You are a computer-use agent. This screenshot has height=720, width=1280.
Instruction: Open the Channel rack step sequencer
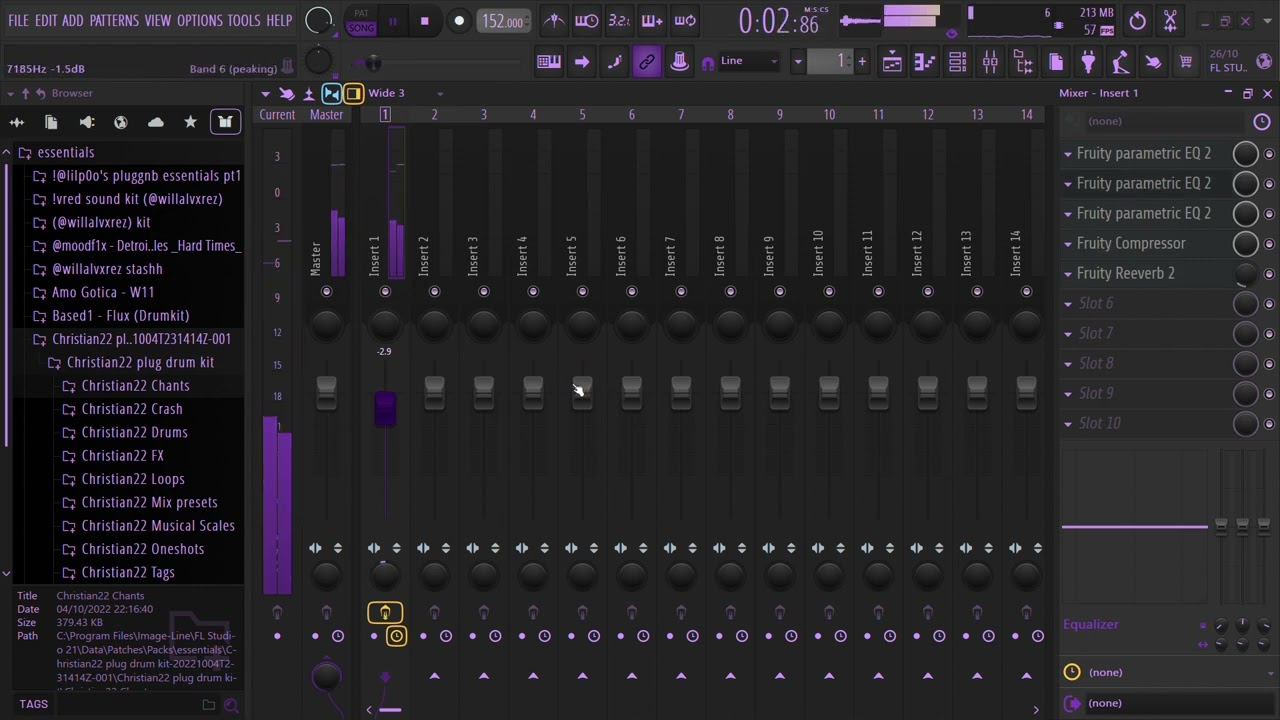click(x=957, y=62)
